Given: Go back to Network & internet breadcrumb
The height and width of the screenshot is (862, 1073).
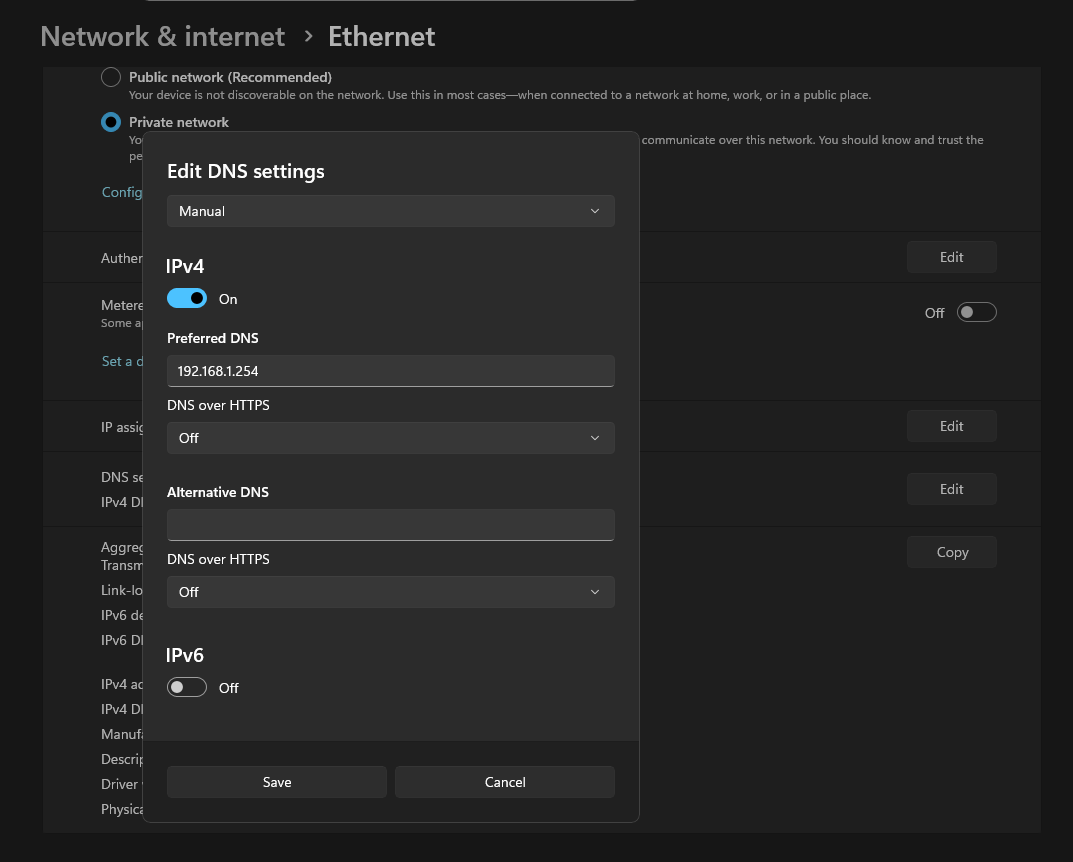Looking at the screenshot, I should pyautogui.click(x=162, y=37).
